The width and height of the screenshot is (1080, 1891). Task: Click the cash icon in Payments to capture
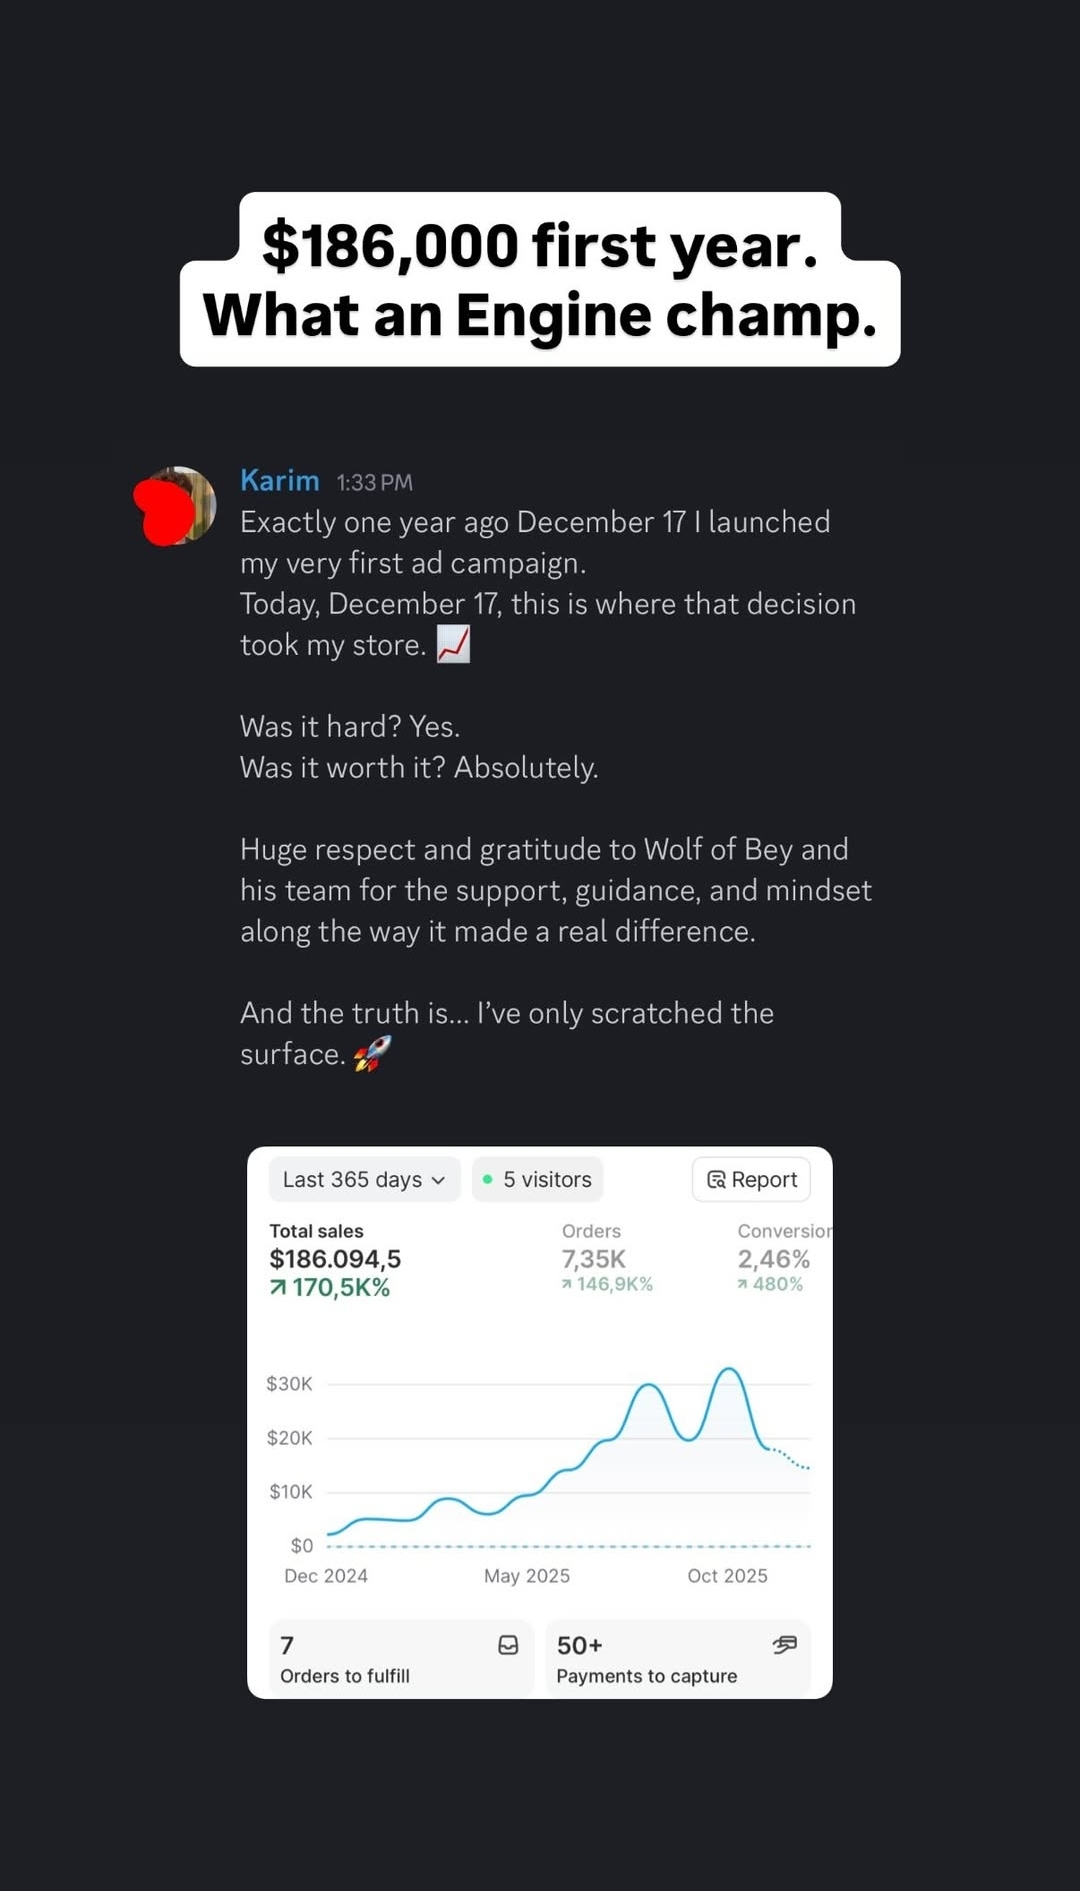[785, 1644]
